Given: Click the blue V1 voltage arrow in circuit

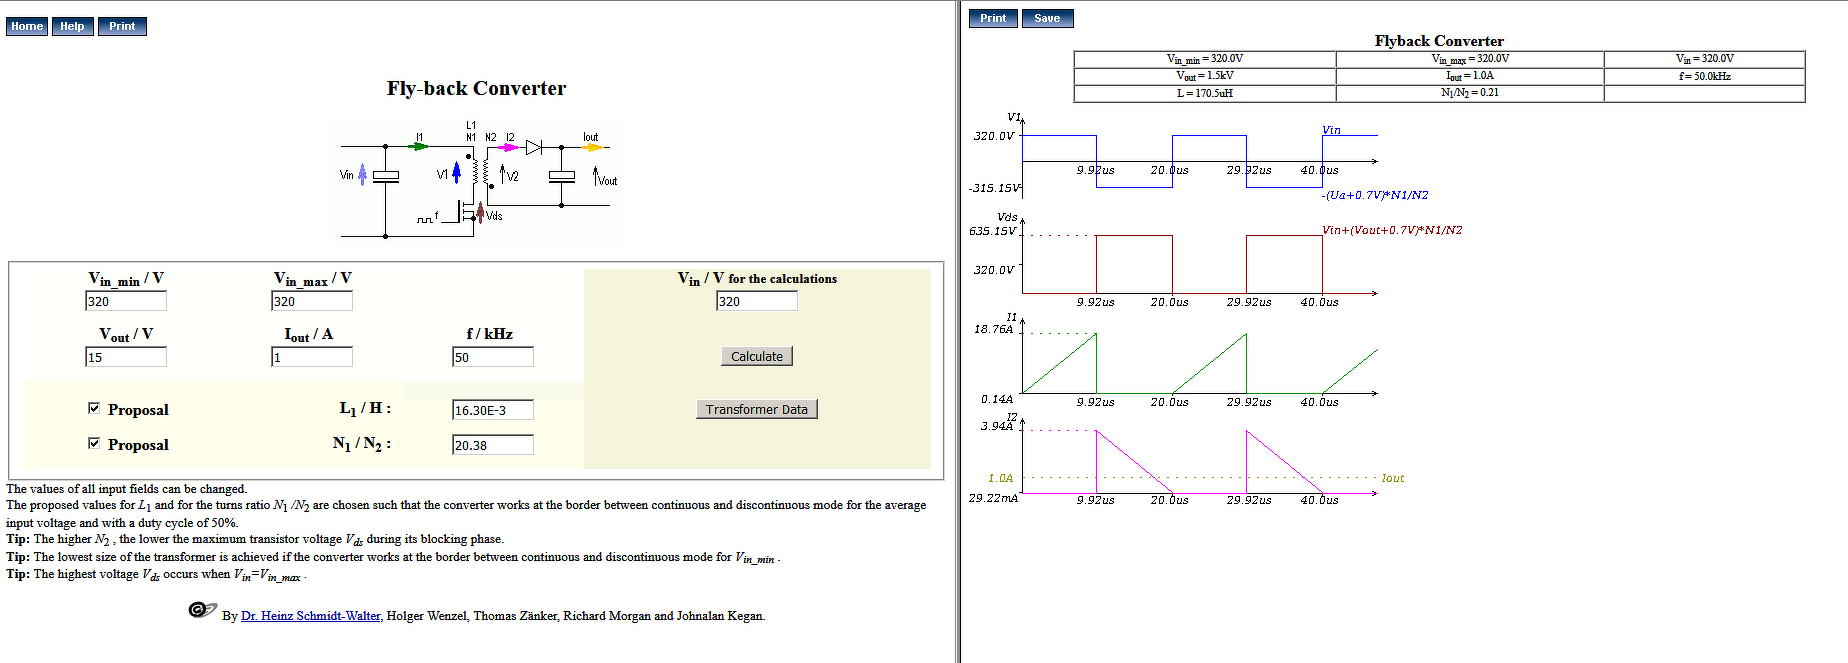Looking at the screenshot, I should 456,173.
